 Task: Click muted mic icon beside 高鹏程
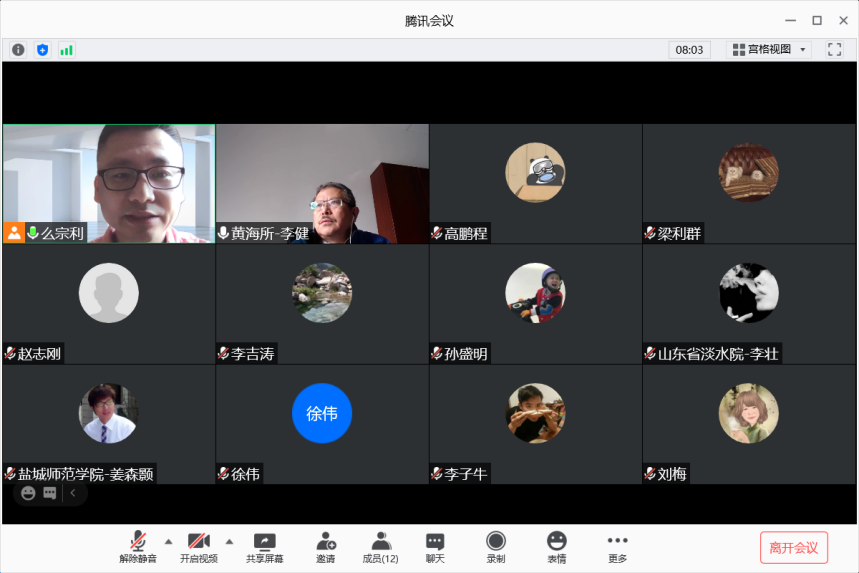[437, 233]
